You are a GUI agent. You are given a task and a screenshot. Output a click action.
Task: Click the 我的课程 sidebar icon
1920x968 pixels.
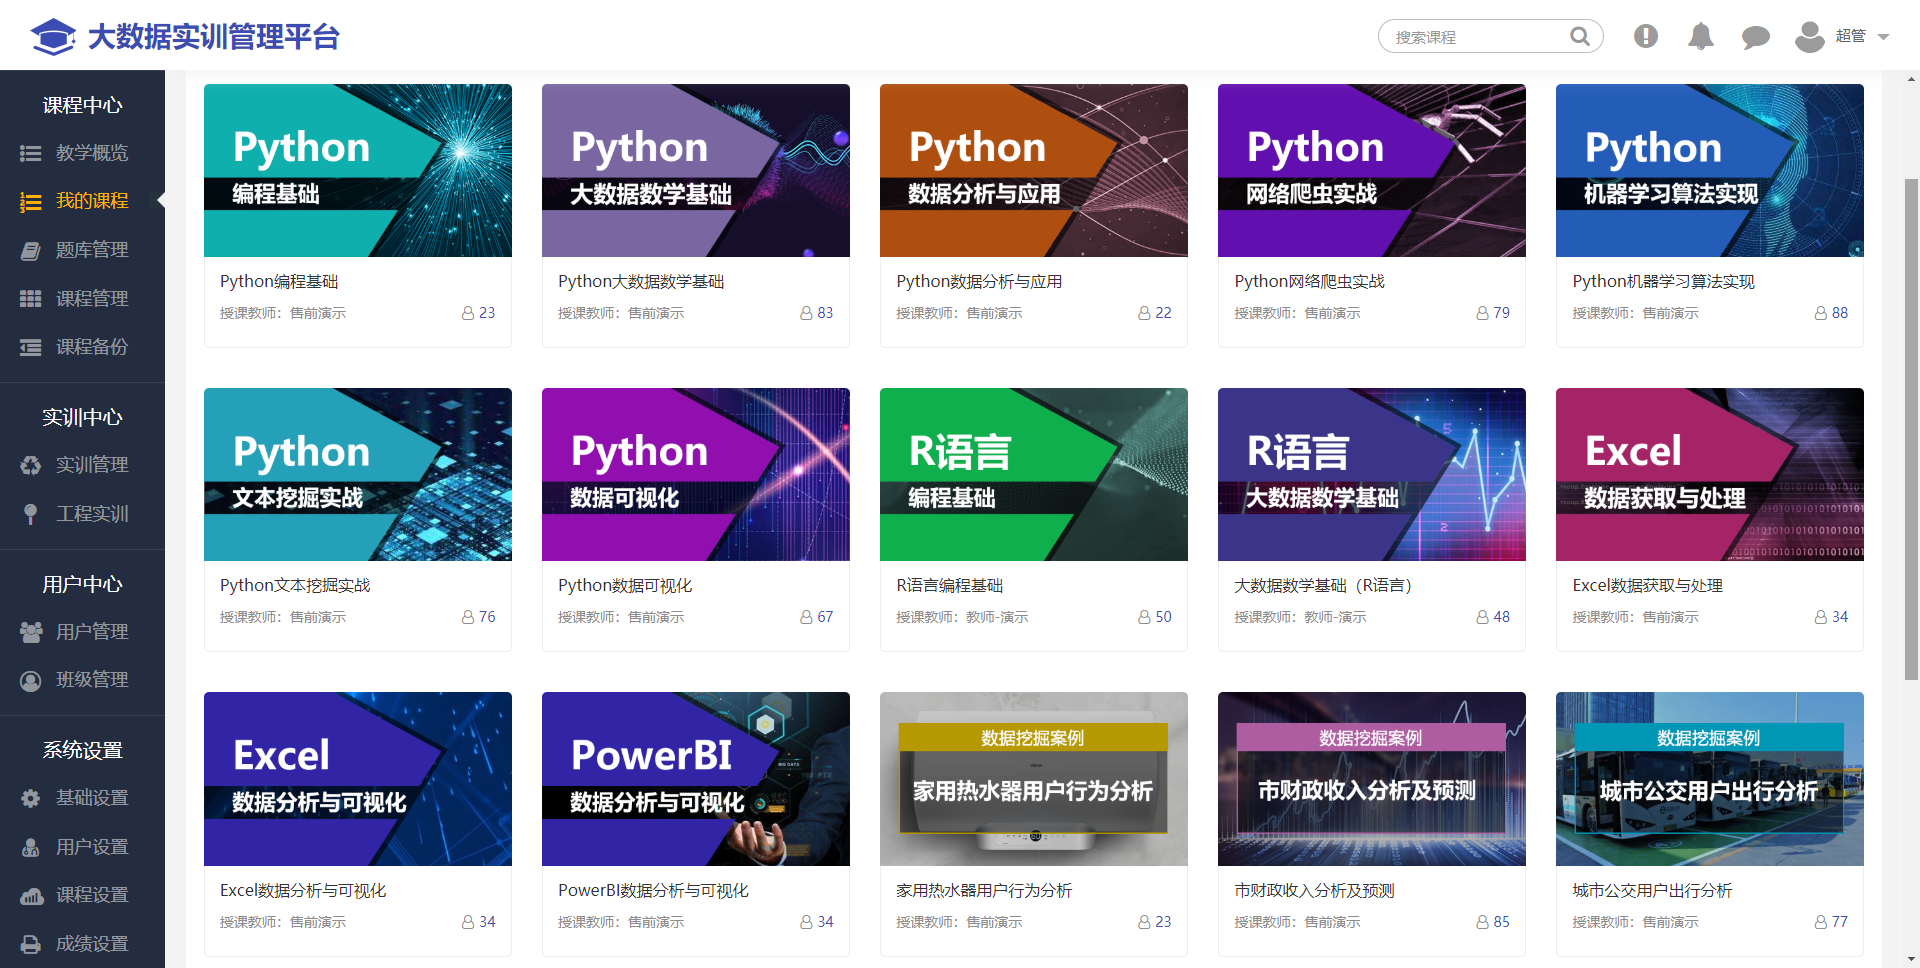click(31, 202)
